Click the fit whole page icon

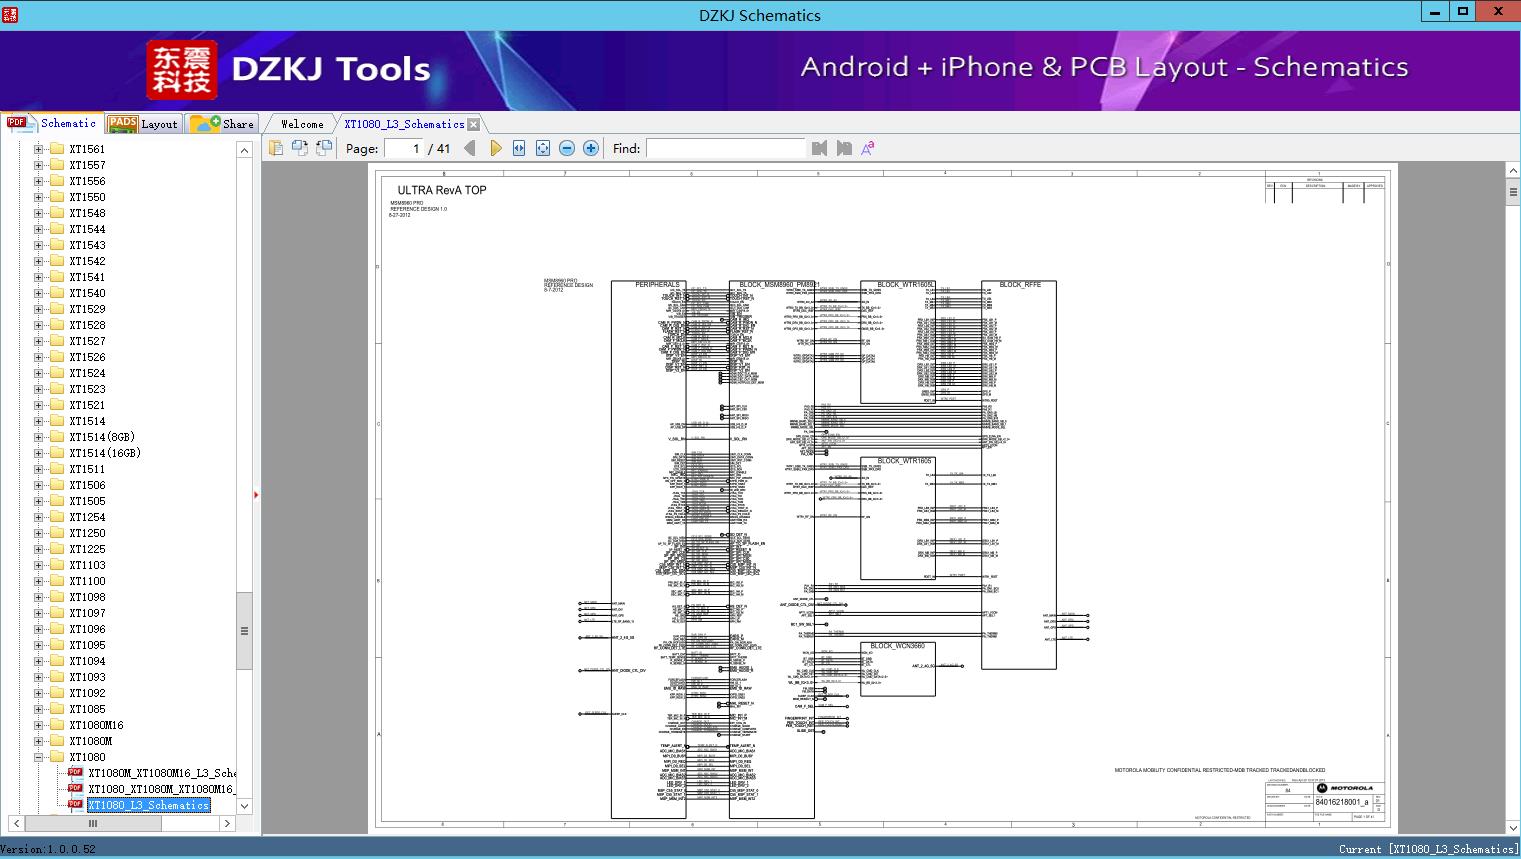(543, 148)
